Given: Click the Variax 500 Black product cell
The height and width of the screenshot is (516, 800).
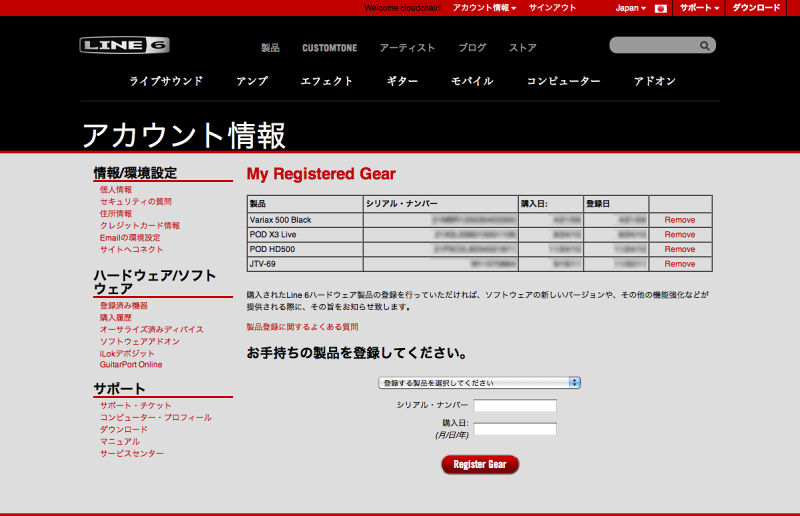Looking at the screenshot, I should (x=305, y=220).
